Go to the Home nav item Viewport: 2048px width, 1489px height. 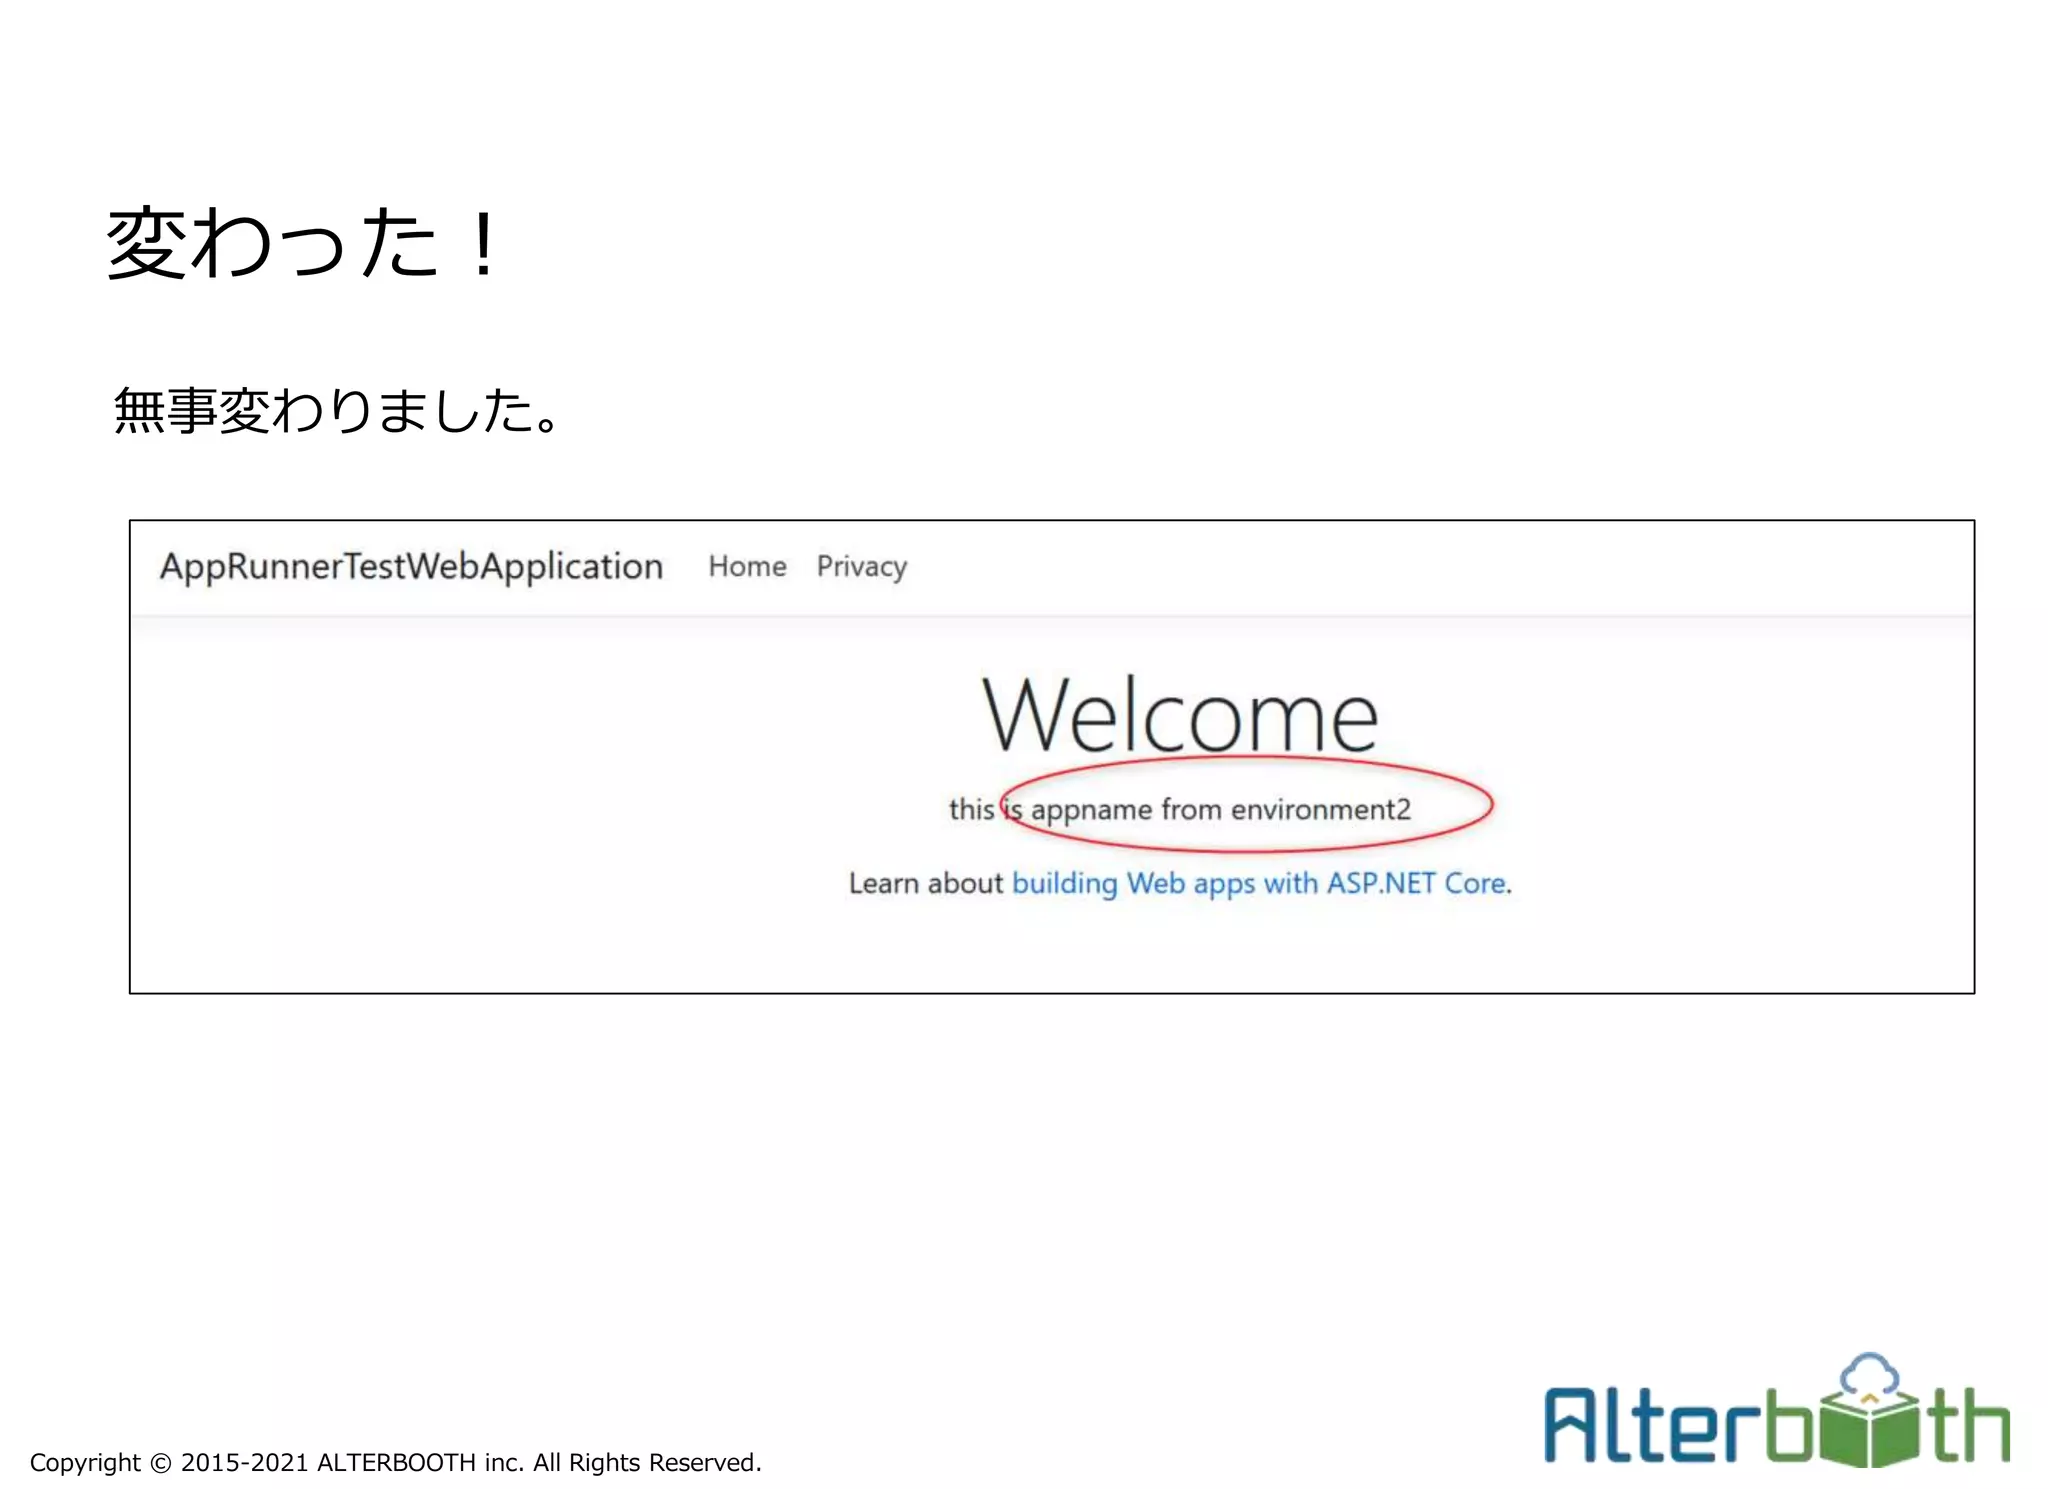pyautogui.click(x=747, y=566)
